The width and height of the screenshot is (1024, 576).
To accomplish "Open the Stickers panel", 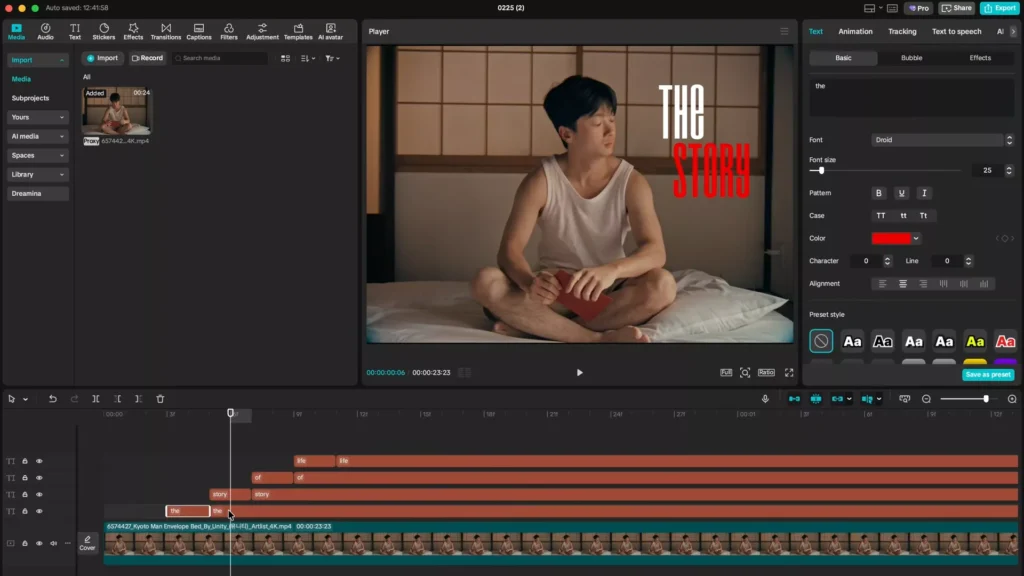I will click(x=104, y=31).
